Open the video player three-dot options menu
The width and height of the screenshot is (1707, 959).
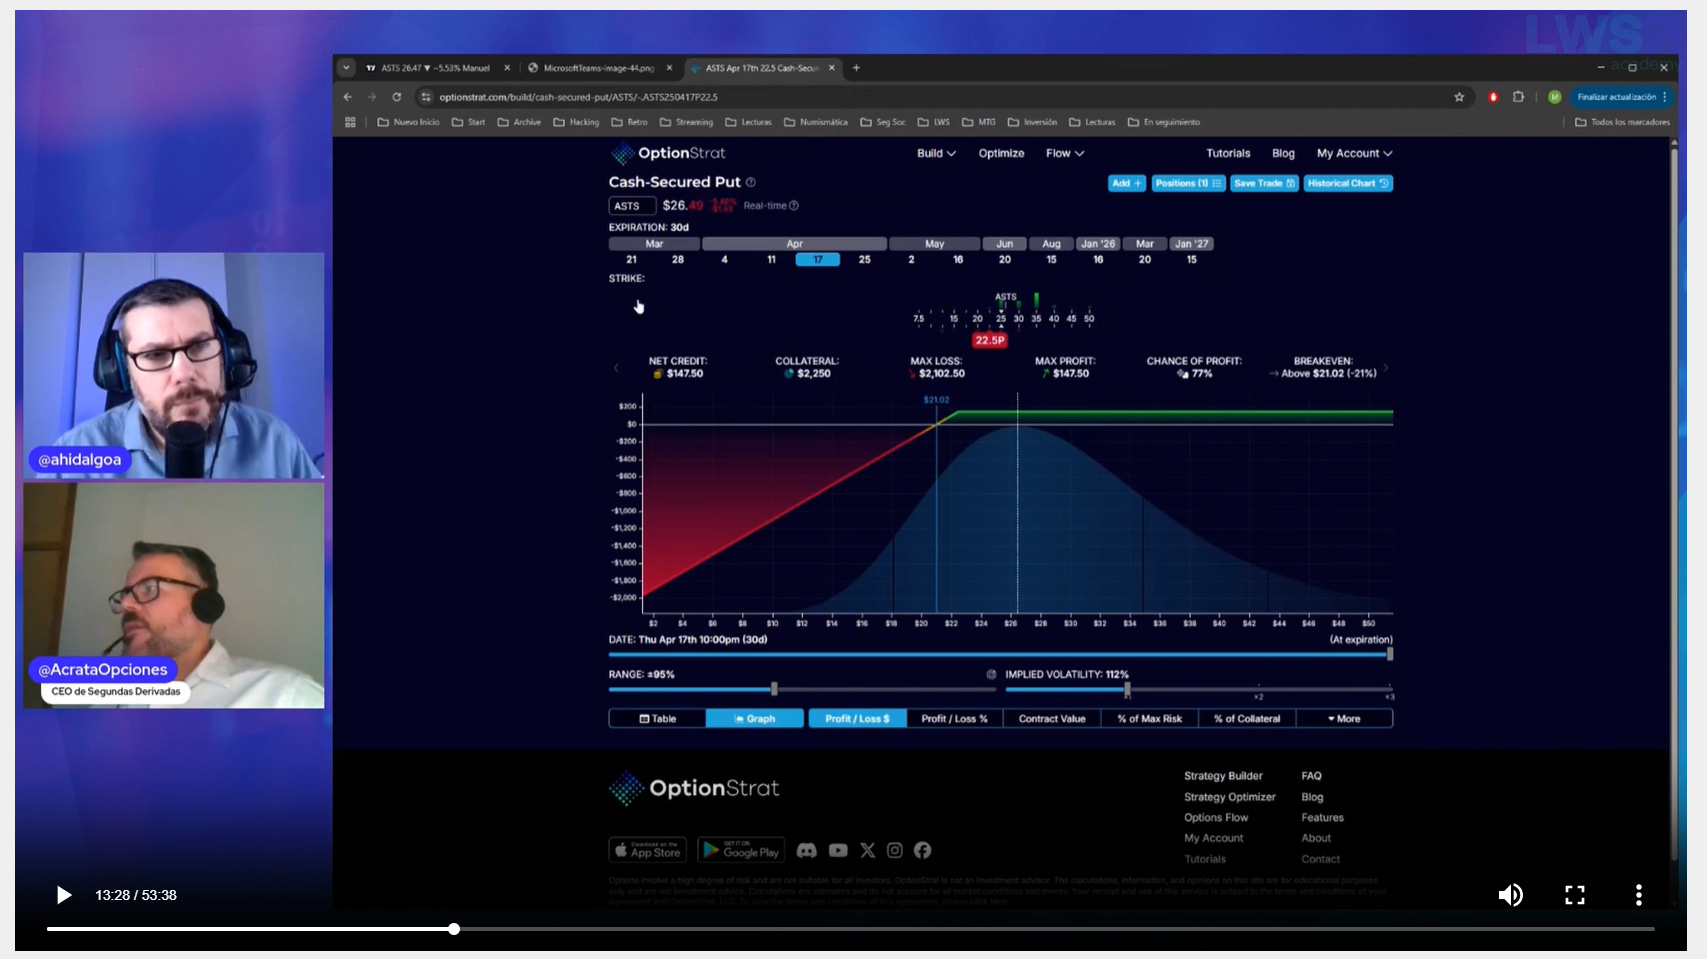pyautogui.click(x=1638, y=895)
